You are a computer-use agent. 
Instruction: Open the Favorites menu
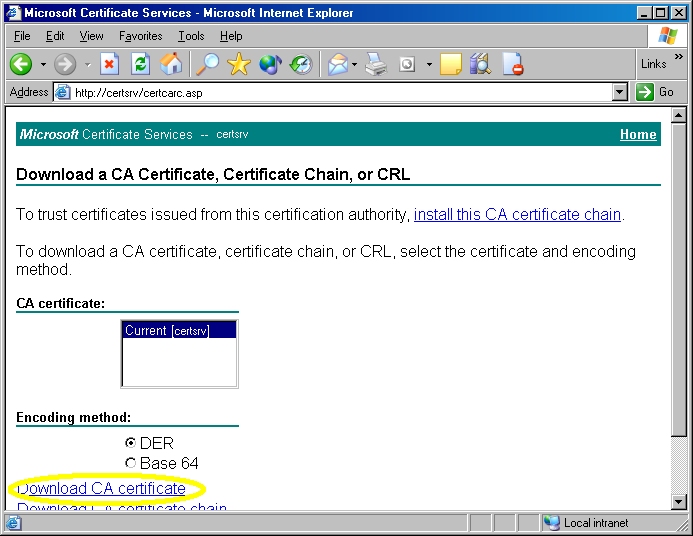141,36
